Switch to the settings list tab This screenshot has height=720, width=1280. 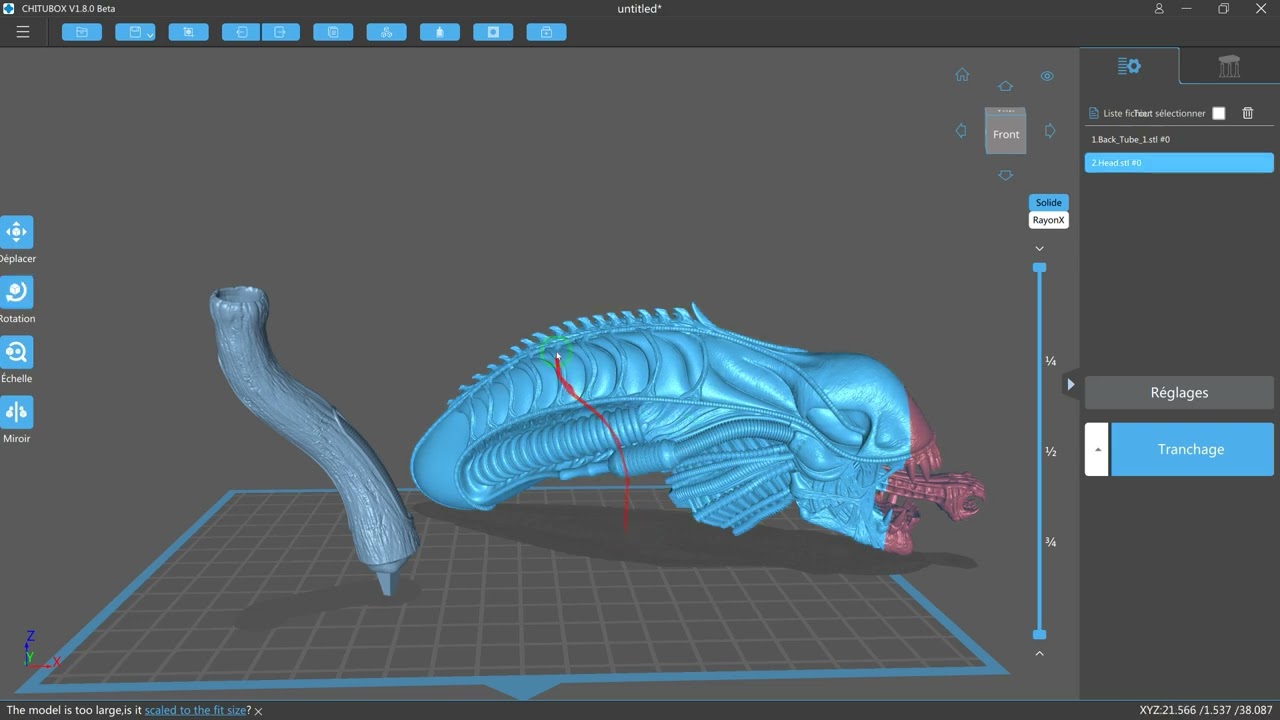point(1129,66)
